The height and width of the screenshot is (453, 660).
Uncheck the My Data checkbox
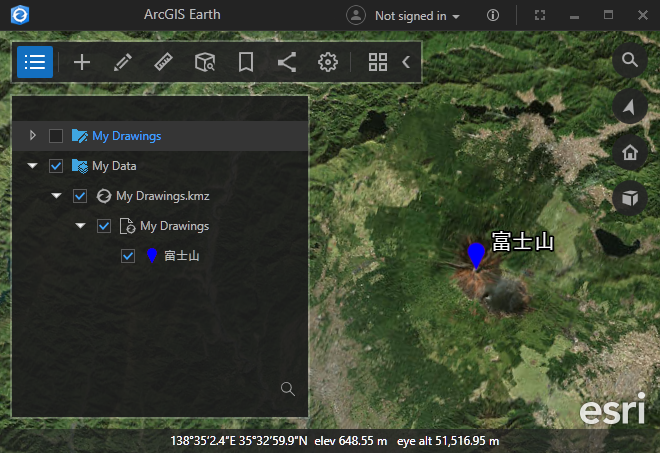pos(56,166)
